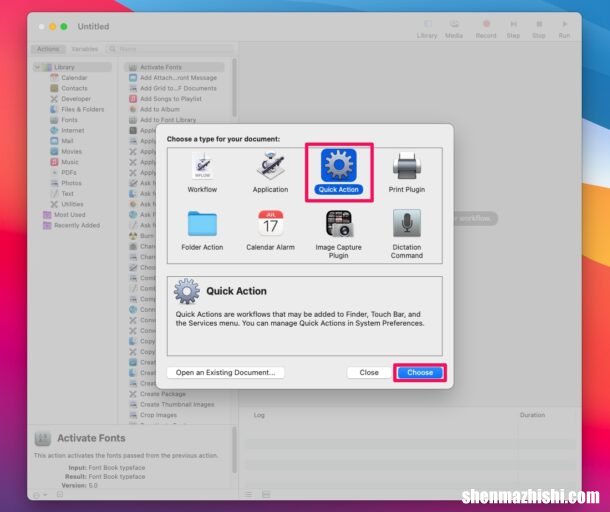Select the Activate Fonts action
Viewport: 610px width, 512px height.
click(x=174, y=67)
